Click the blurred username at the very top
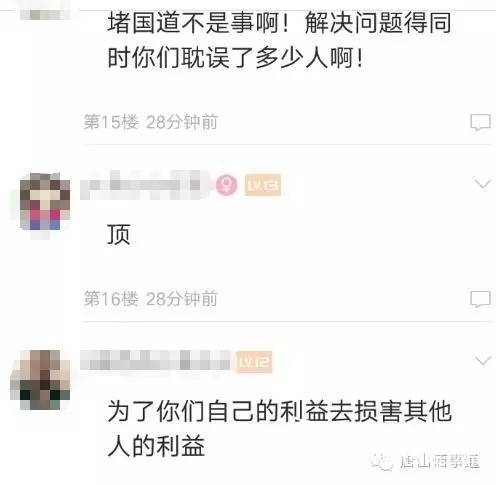 pos(45,14)
